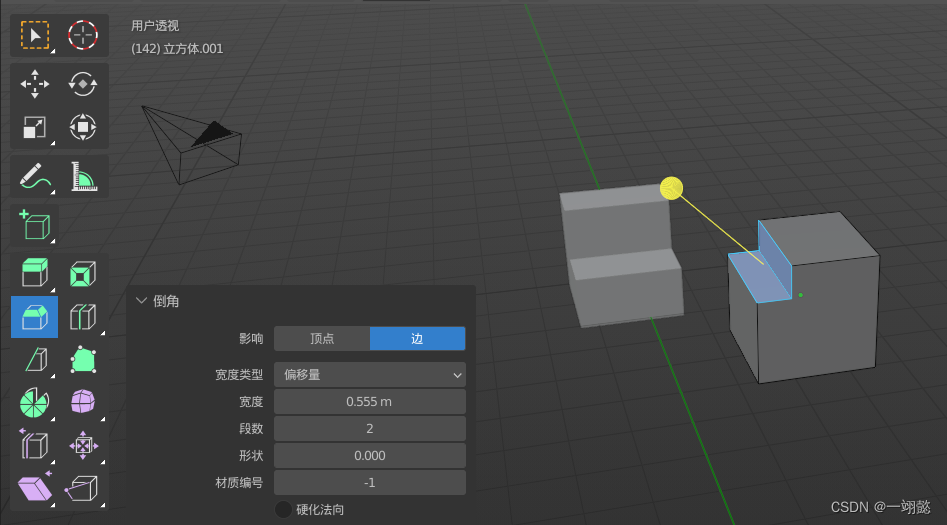
Task: Click the 形状 0.000 slider field
Action: point(370,456)
